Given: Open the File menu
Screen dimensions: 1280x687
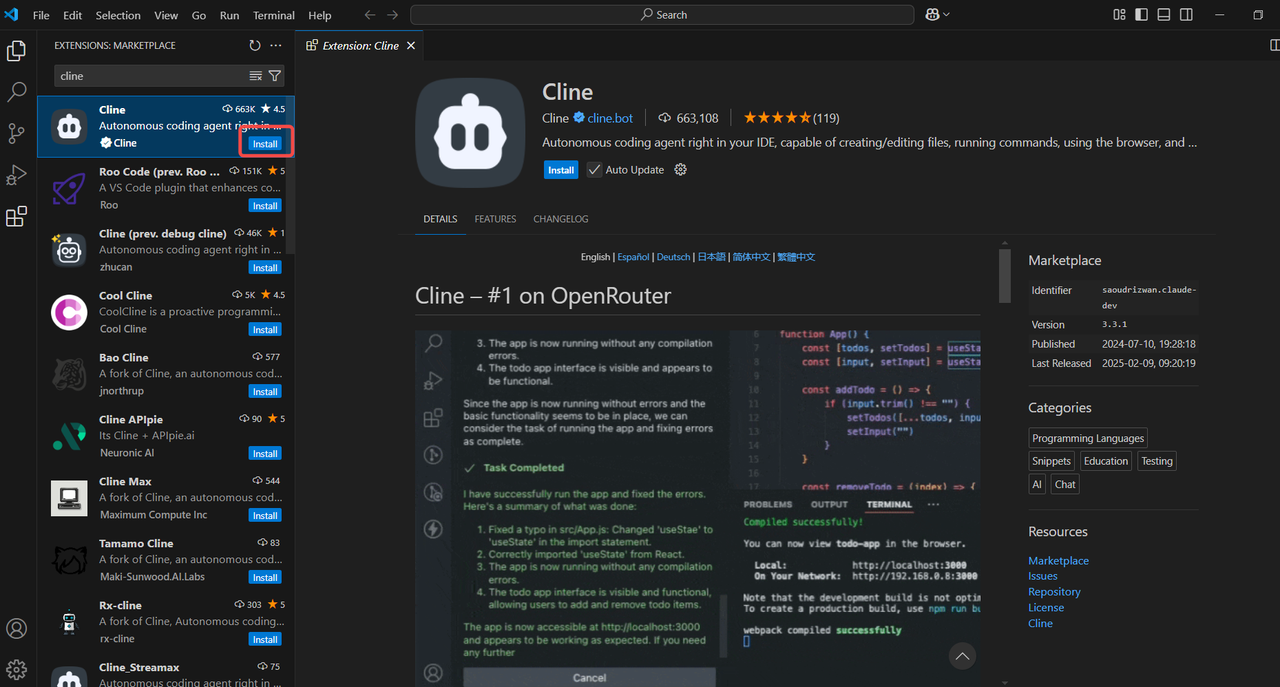Looking at the screenshot, I should tap(41, 15).
